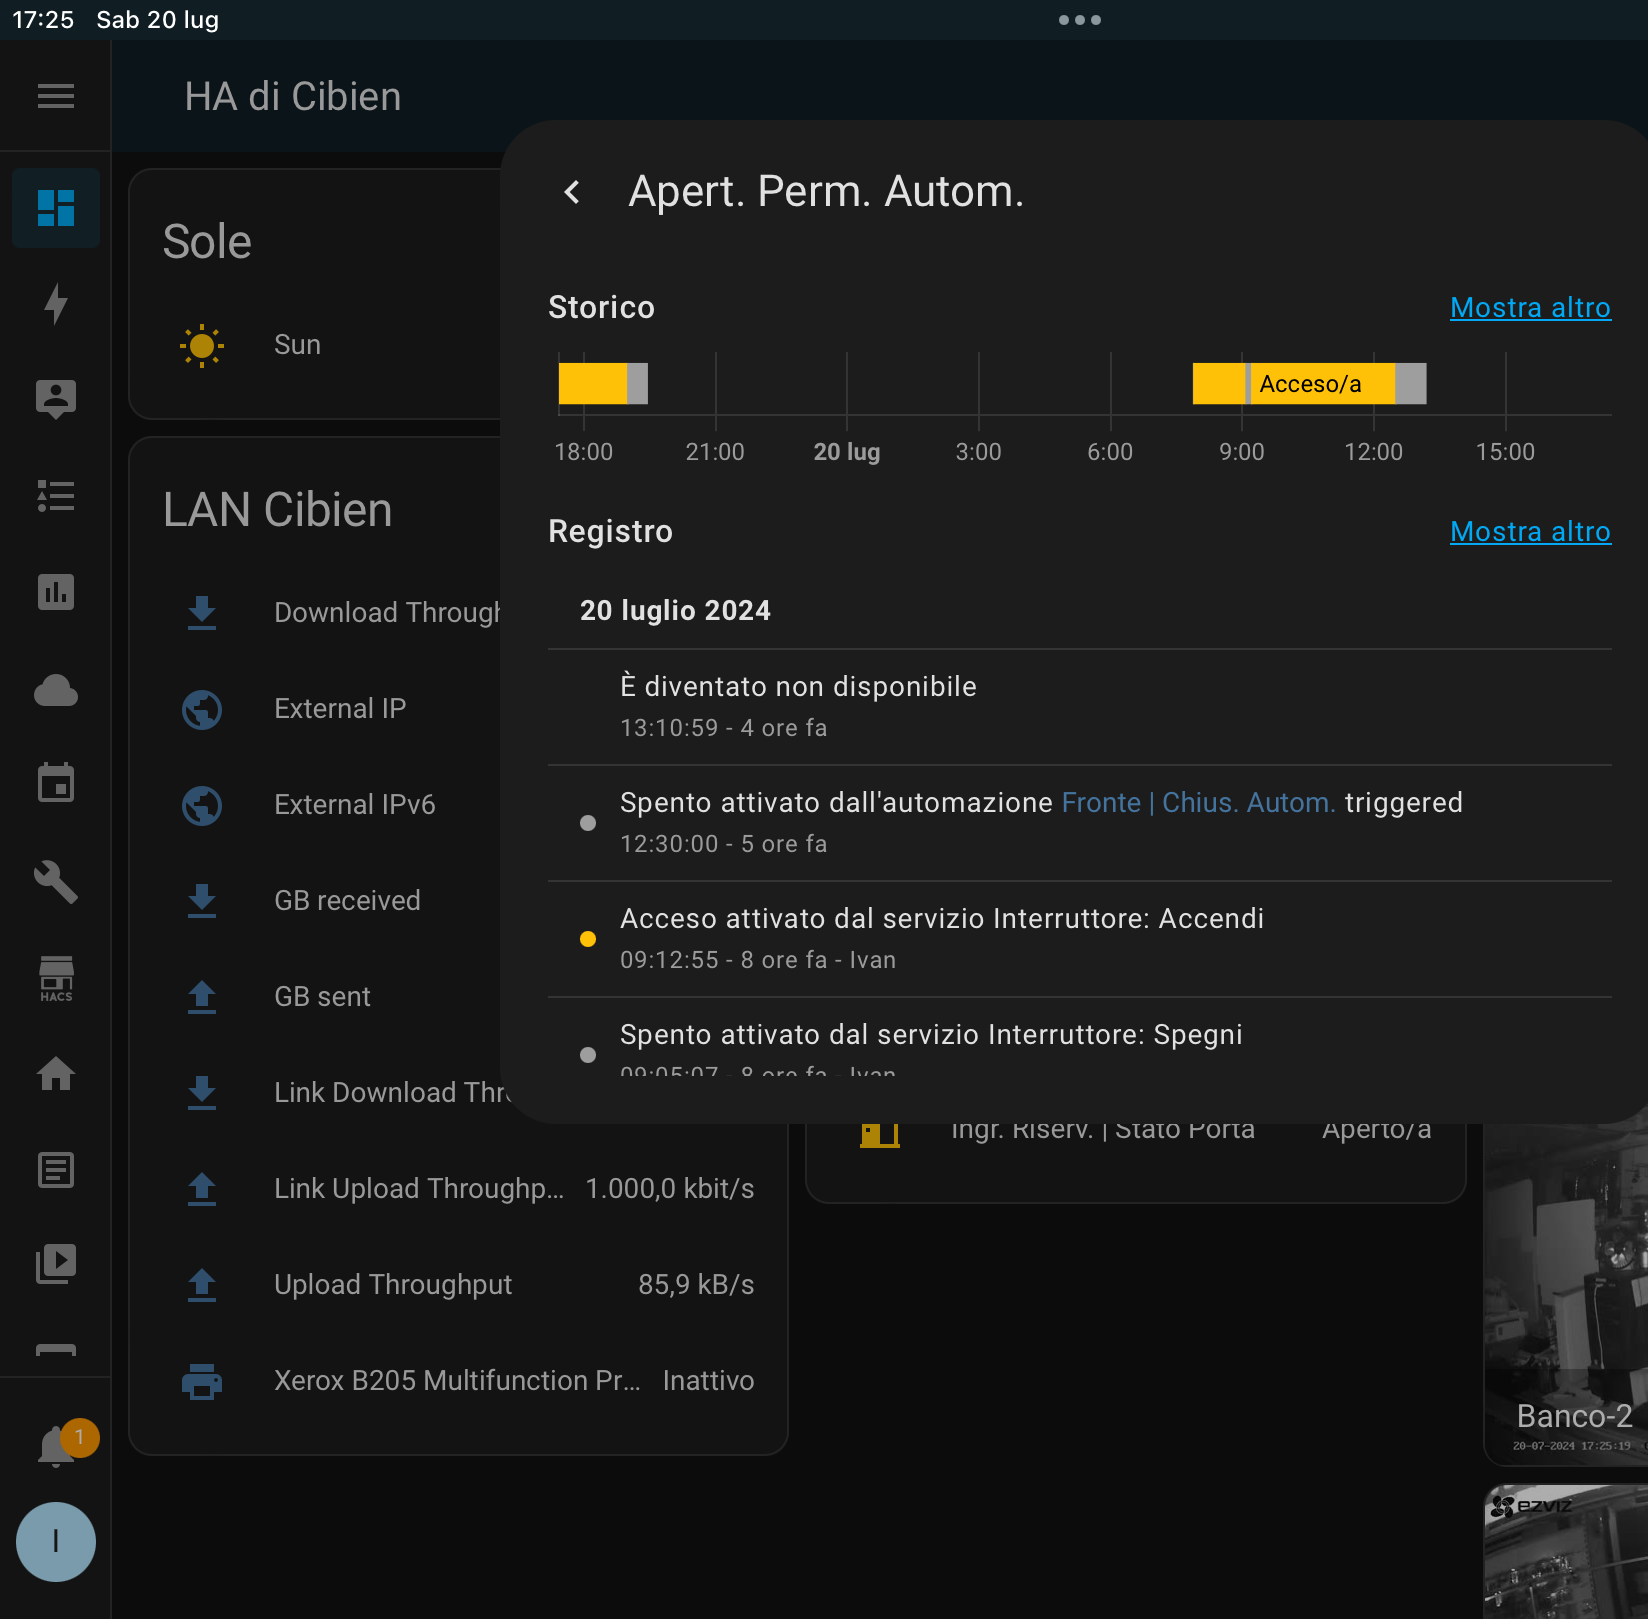Select the External IP entity row
Screen dimensions: 1648x1619
332,709
